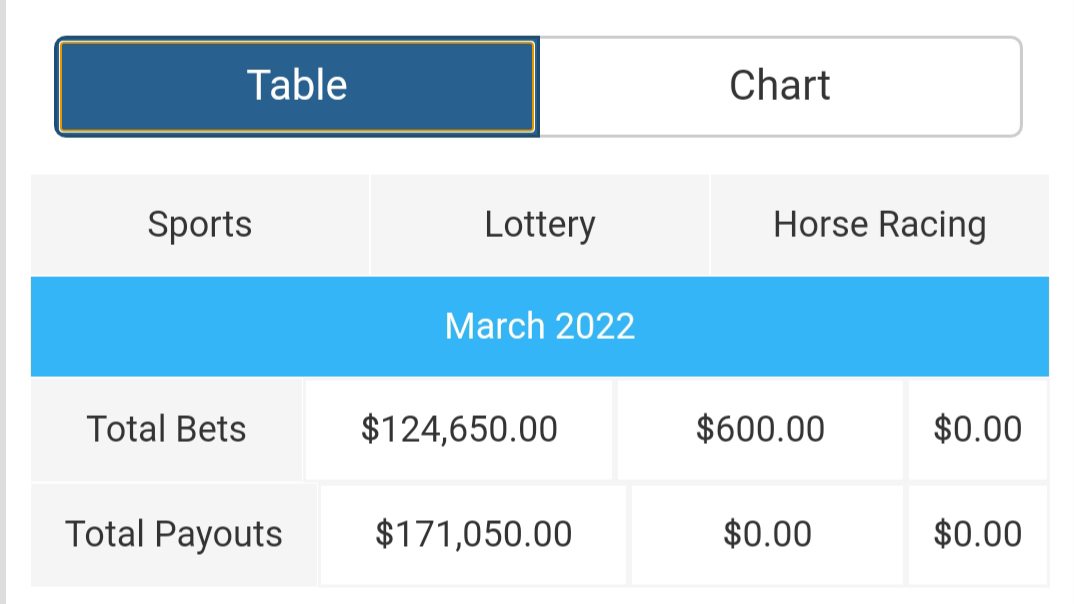The height and width of the screenshot is (604, 1074).
Task: Click the Lottery column header
Action: (539, 225)
